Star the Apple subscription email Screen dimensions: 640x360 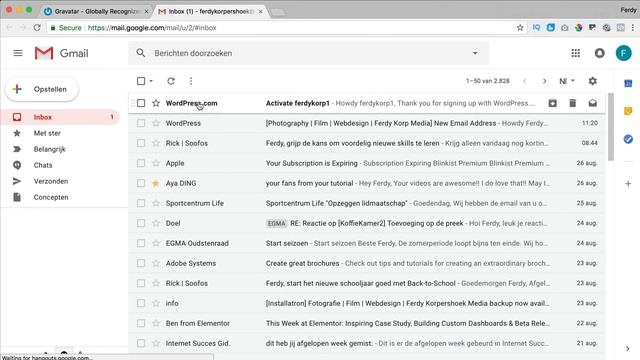click(156, 163)
